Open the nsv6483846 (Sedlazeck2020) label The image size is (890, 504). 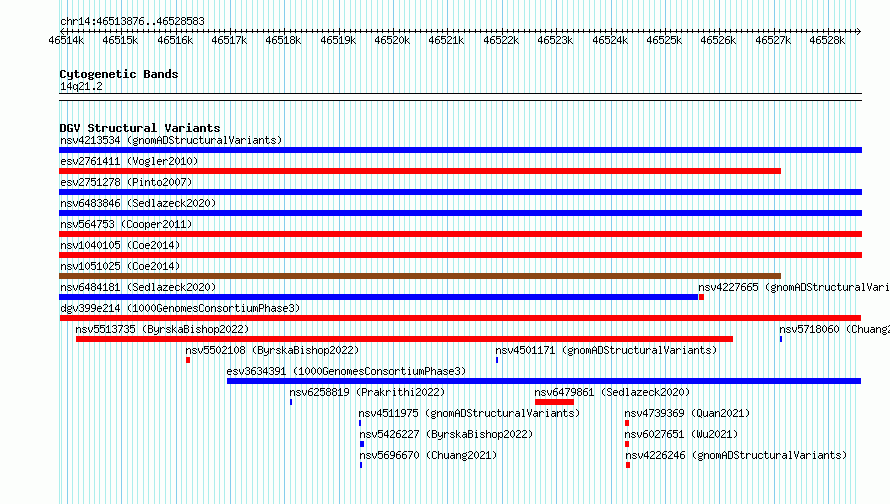138,203
